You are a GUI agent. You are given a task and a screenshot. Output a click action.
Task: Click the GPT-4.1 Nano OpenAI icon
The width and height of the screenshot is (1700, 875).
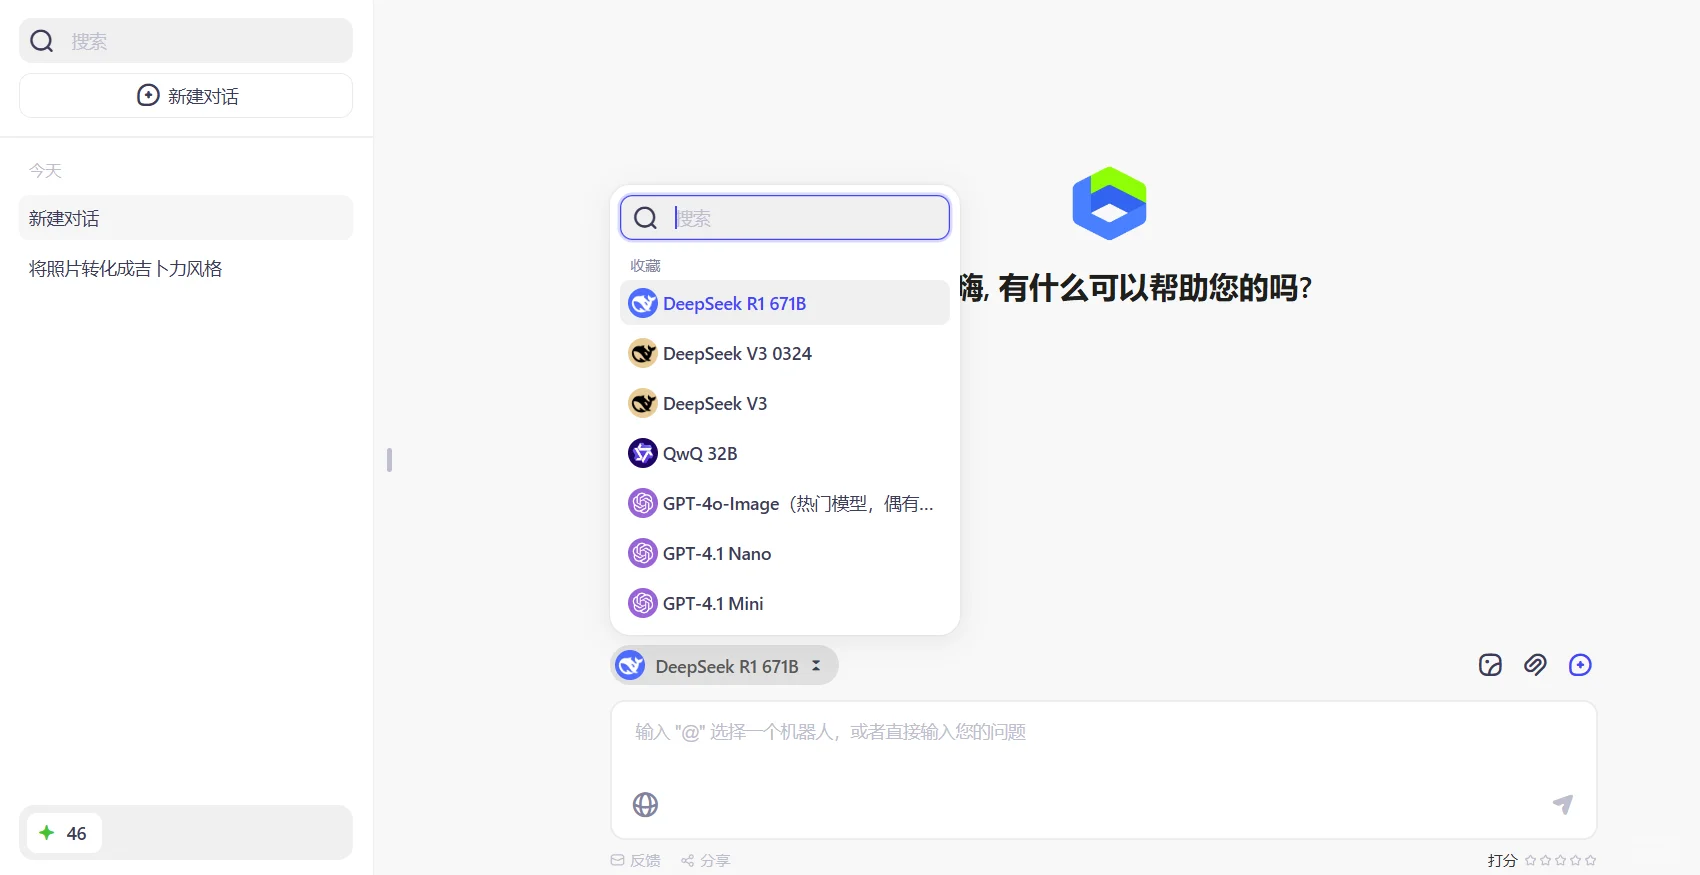[x=643, y=553]
